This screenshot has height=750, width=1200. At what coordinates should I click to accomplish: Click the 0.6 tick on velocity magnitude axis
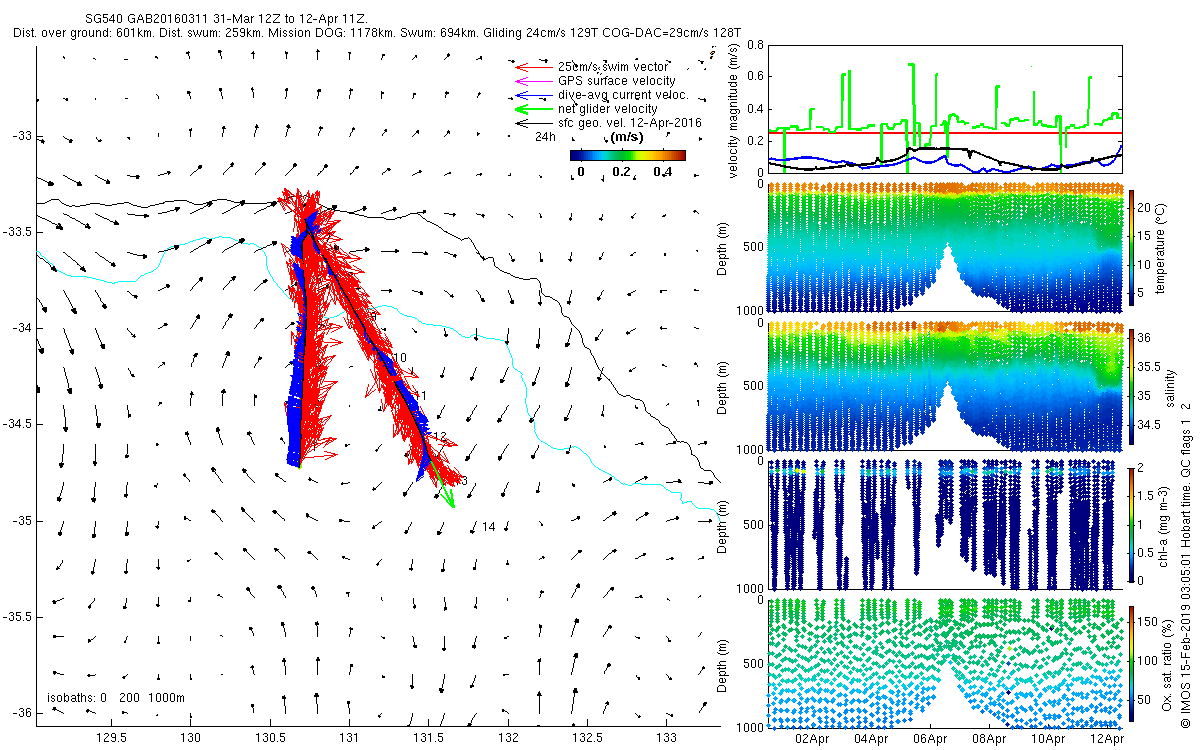pyautogui.click(x=756, y=77)
